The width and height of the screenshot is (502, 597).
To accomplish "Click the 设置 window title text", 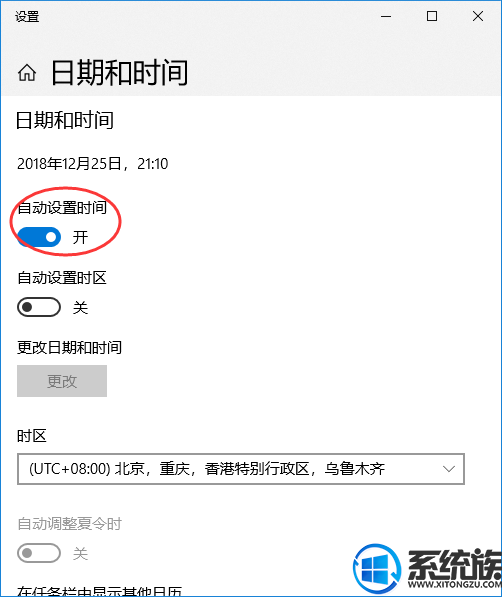I will point(27,17).
